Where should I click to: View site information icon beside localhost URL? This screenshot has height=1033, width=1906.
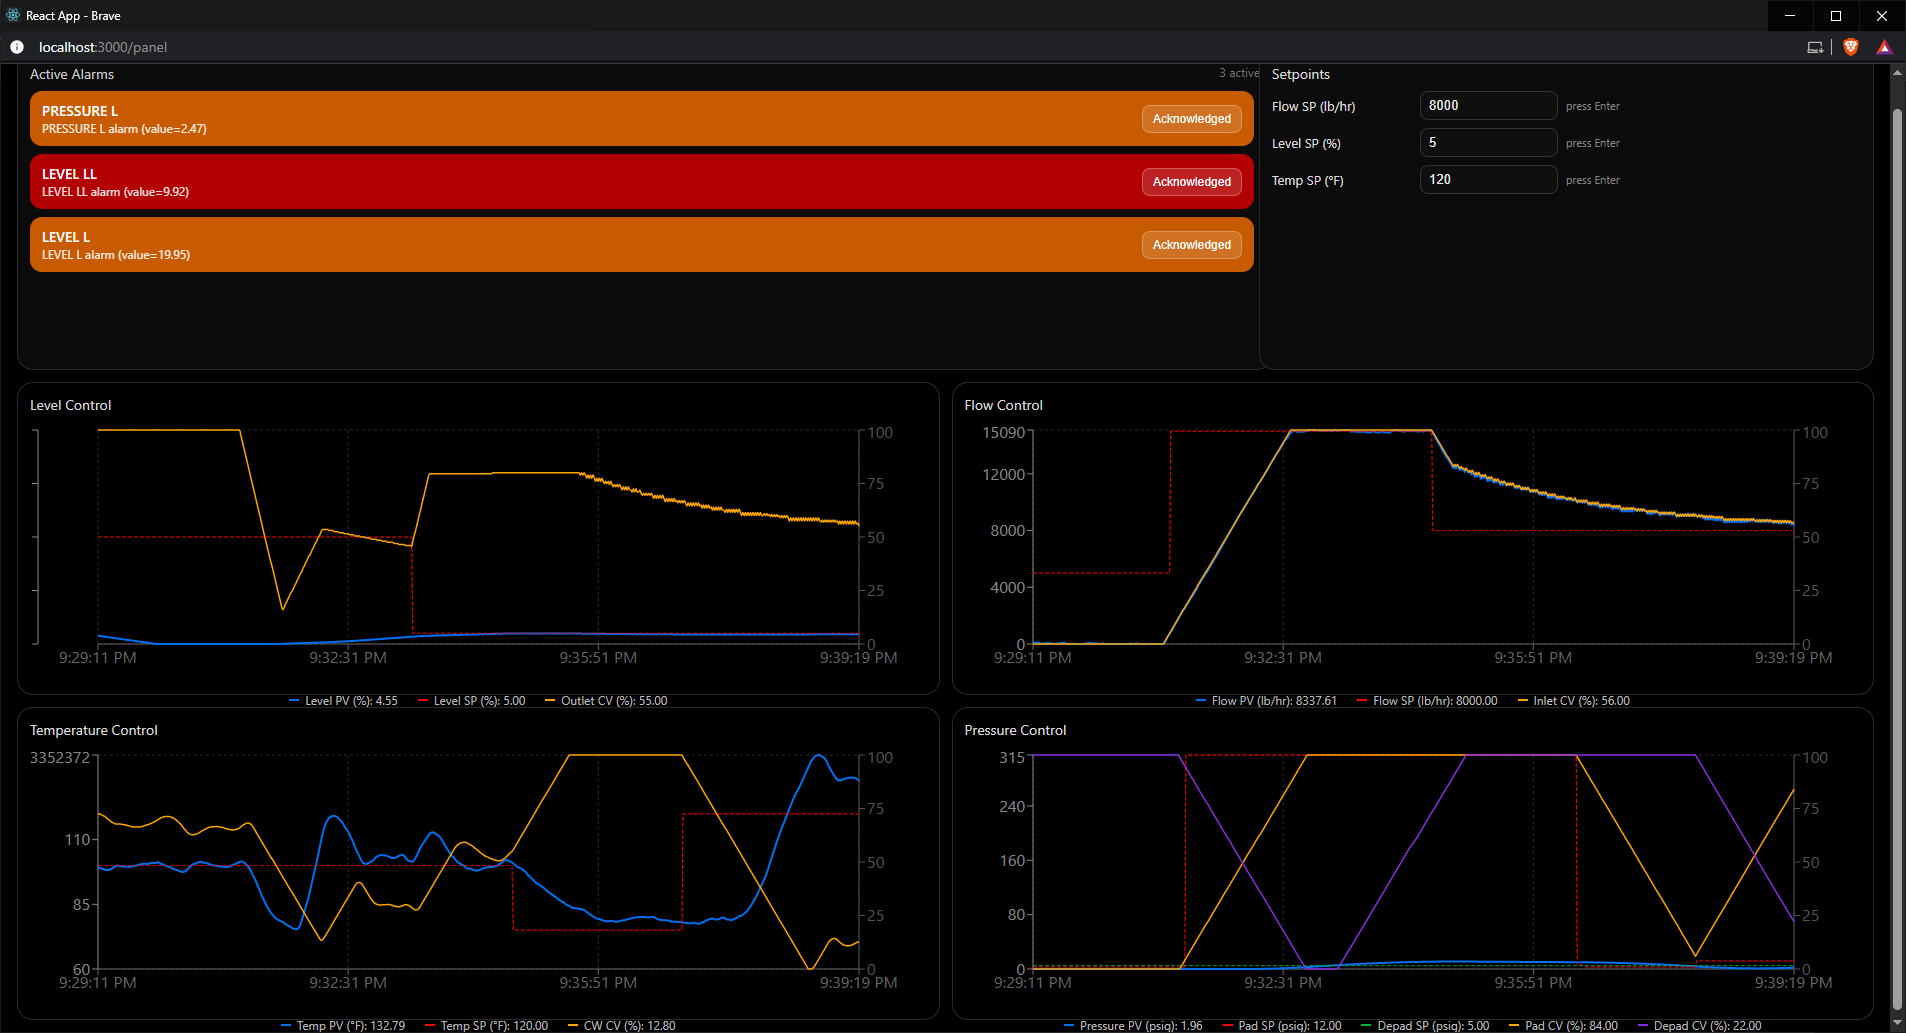pos(17,47)
